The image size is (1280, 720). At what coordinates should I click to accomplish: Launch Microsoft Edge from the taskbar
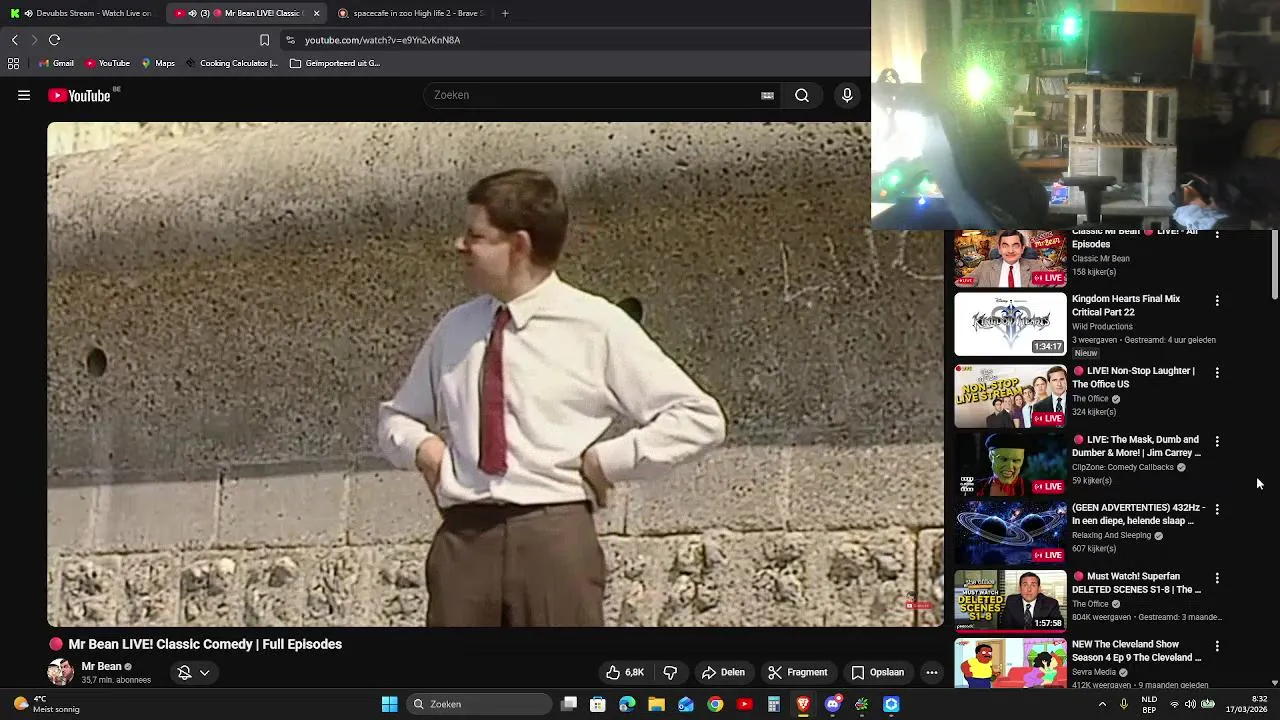tap(627, 704)
